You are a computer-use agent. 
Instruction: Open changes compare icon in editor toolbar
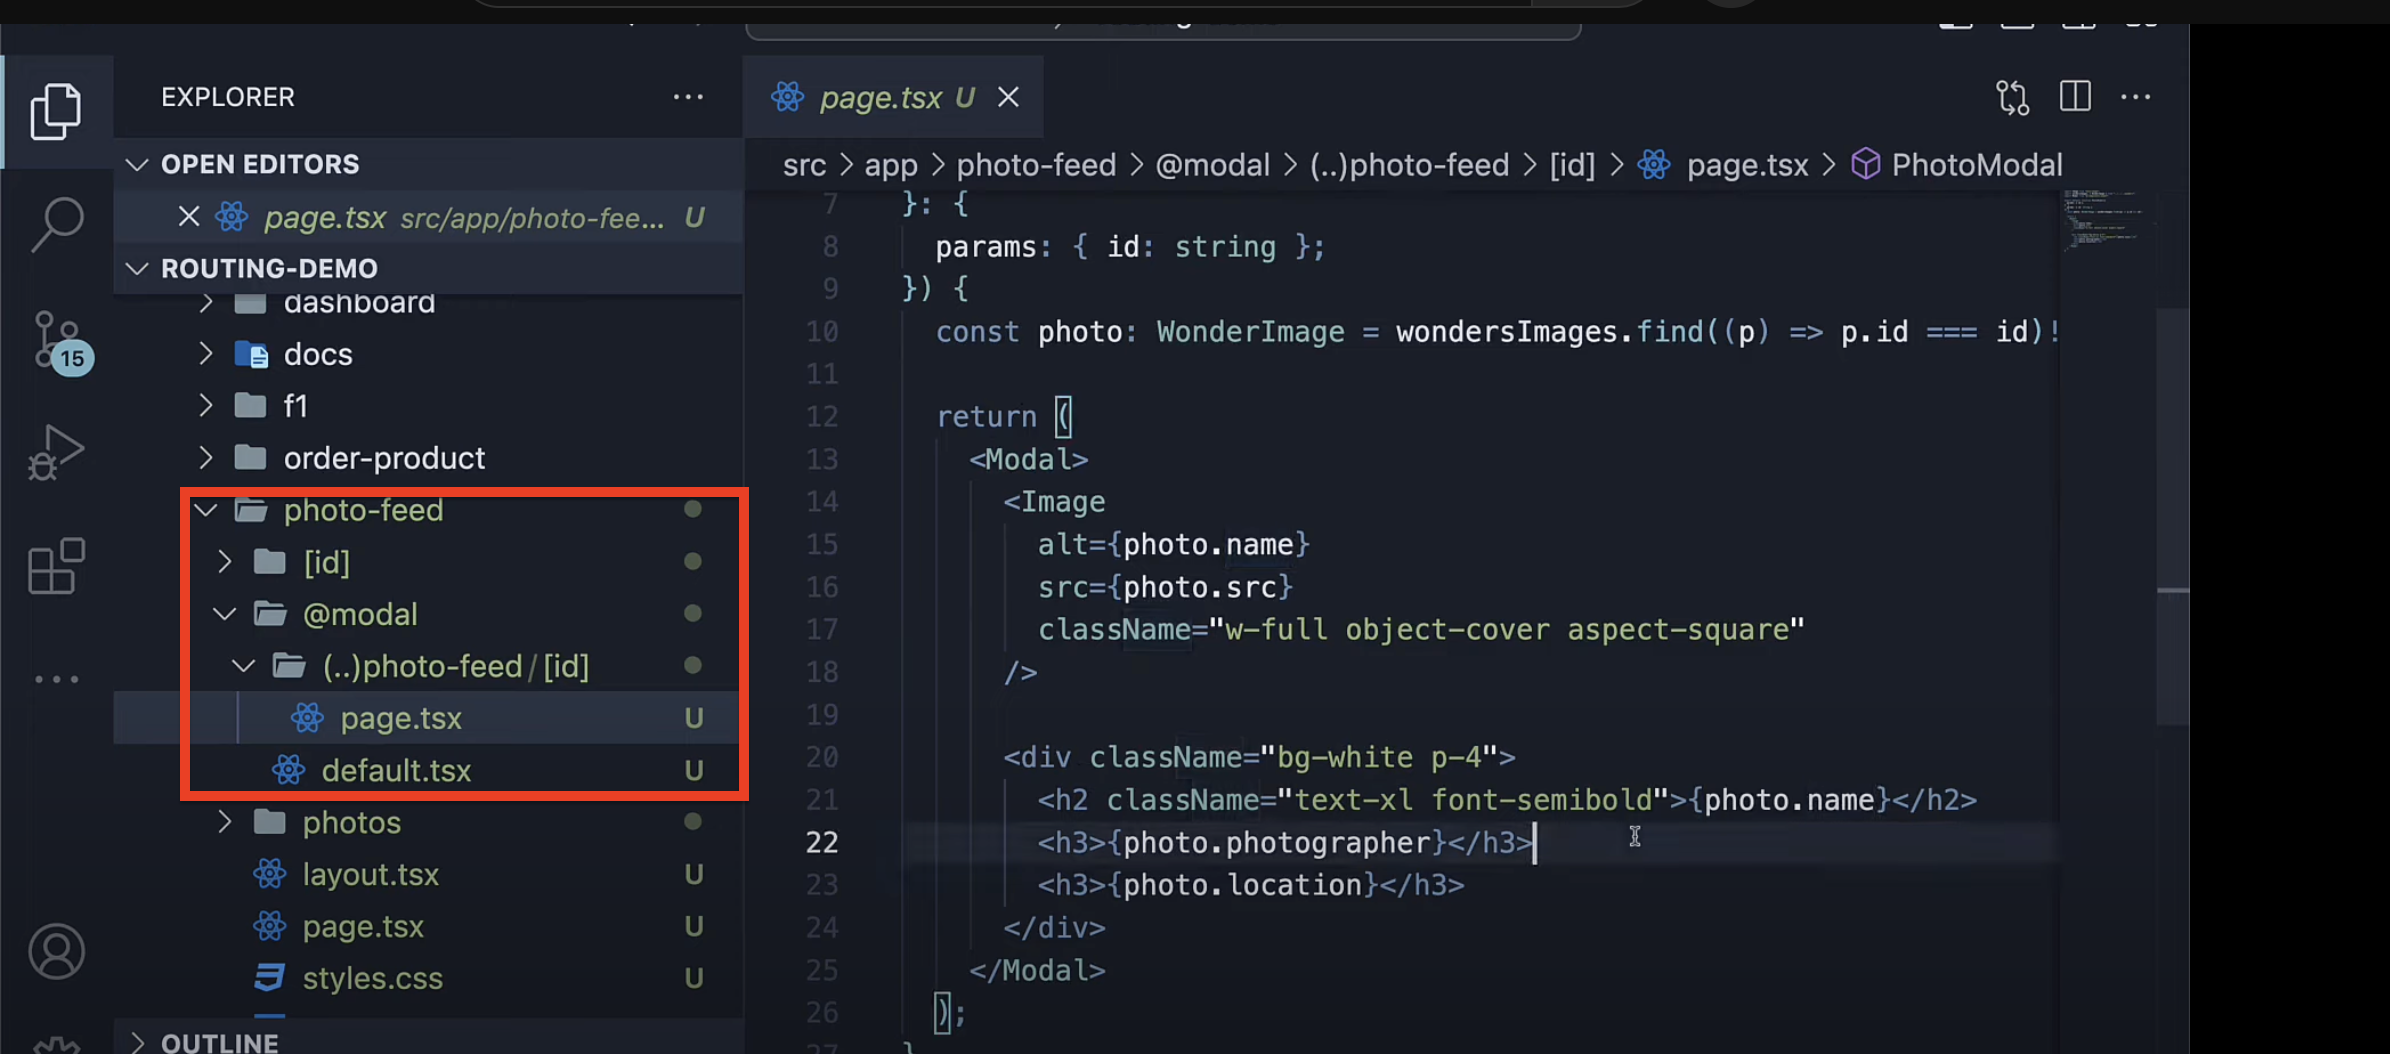(x=2012, y=97)
